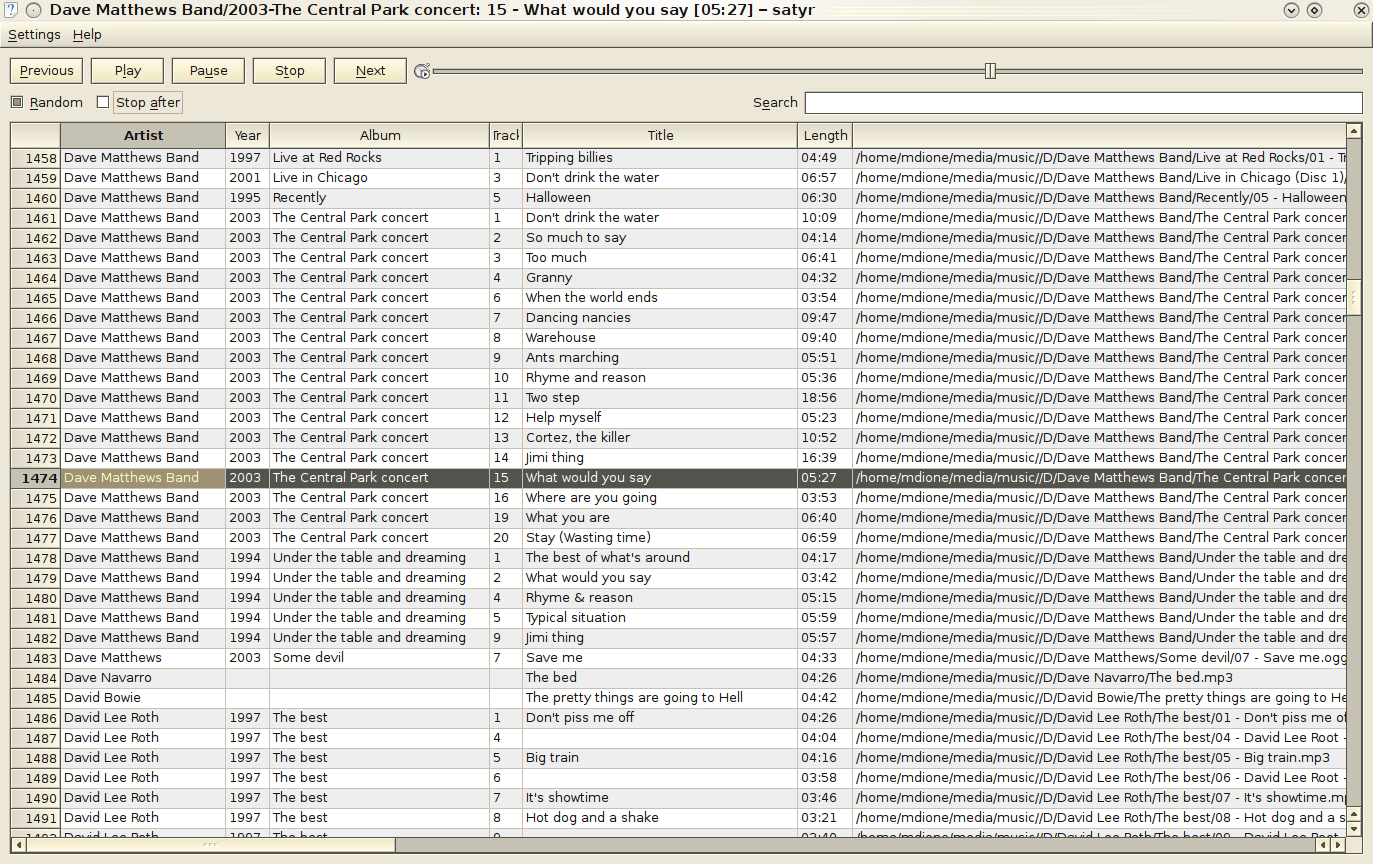Click artist 'Dave Navarro'
Screen dimensions: 1373x864
click(108, 678)
